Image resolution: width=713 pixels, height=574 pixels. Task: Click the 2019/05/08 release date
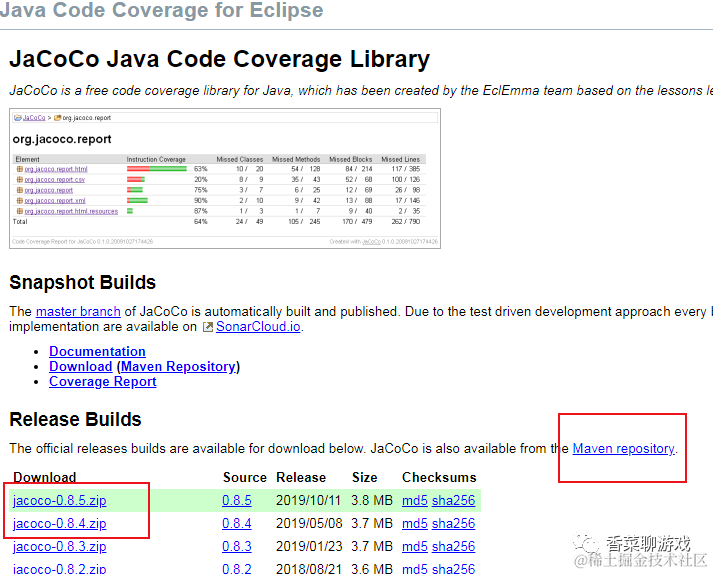pos(309,524)
